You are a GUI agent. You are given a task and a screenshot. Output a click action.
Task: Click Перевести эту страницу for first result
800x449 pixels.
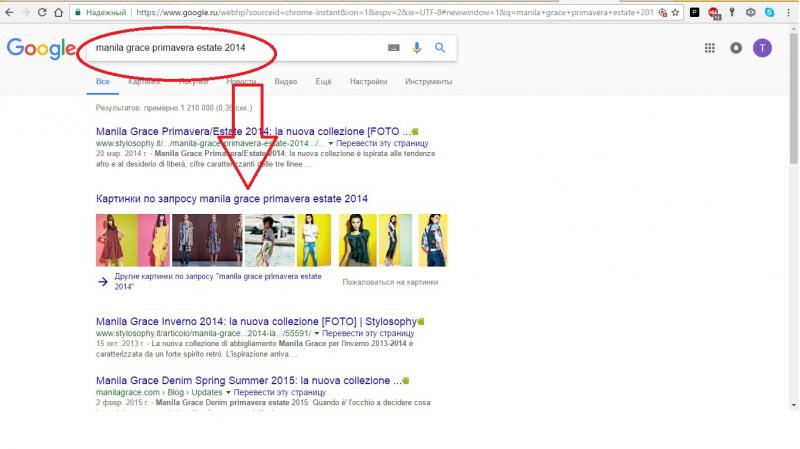click(x=382, y=143)
